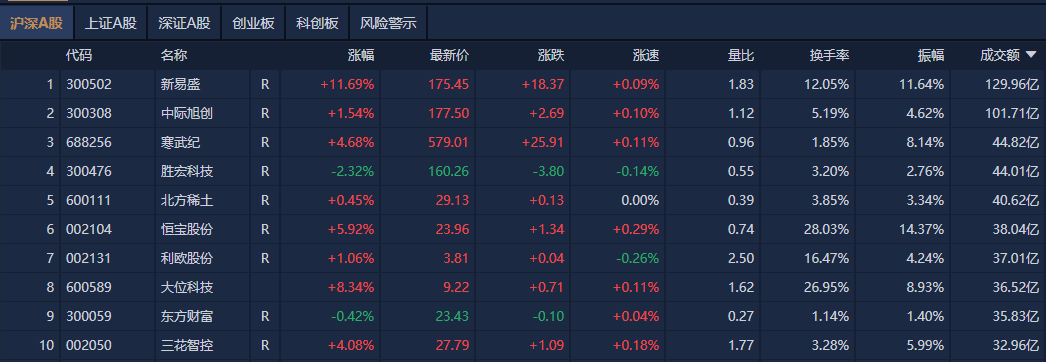Select the 大位科技 row

tap(523, 288)
